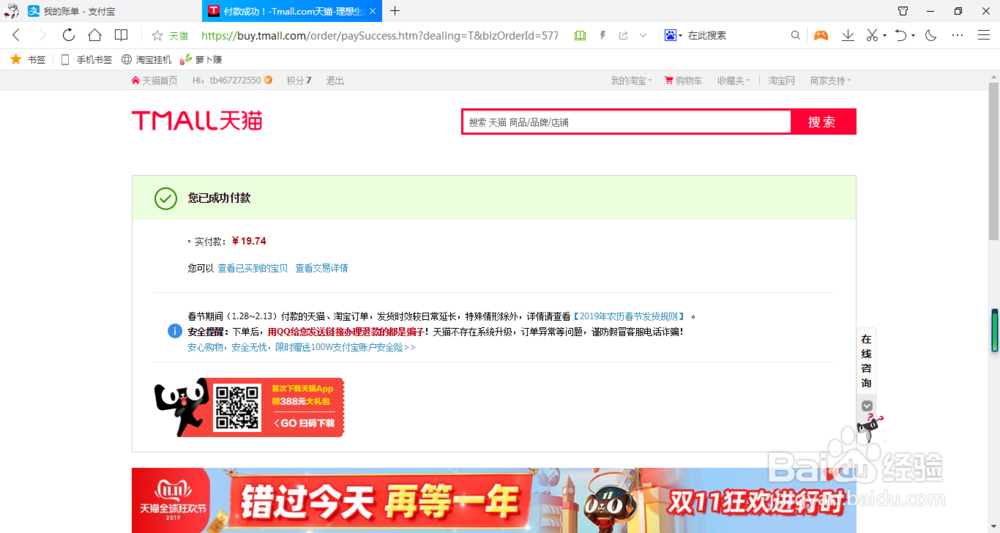The image size is (1000, 533).
Task: Click the green success checkmark icon
Action: pos(166,198)
